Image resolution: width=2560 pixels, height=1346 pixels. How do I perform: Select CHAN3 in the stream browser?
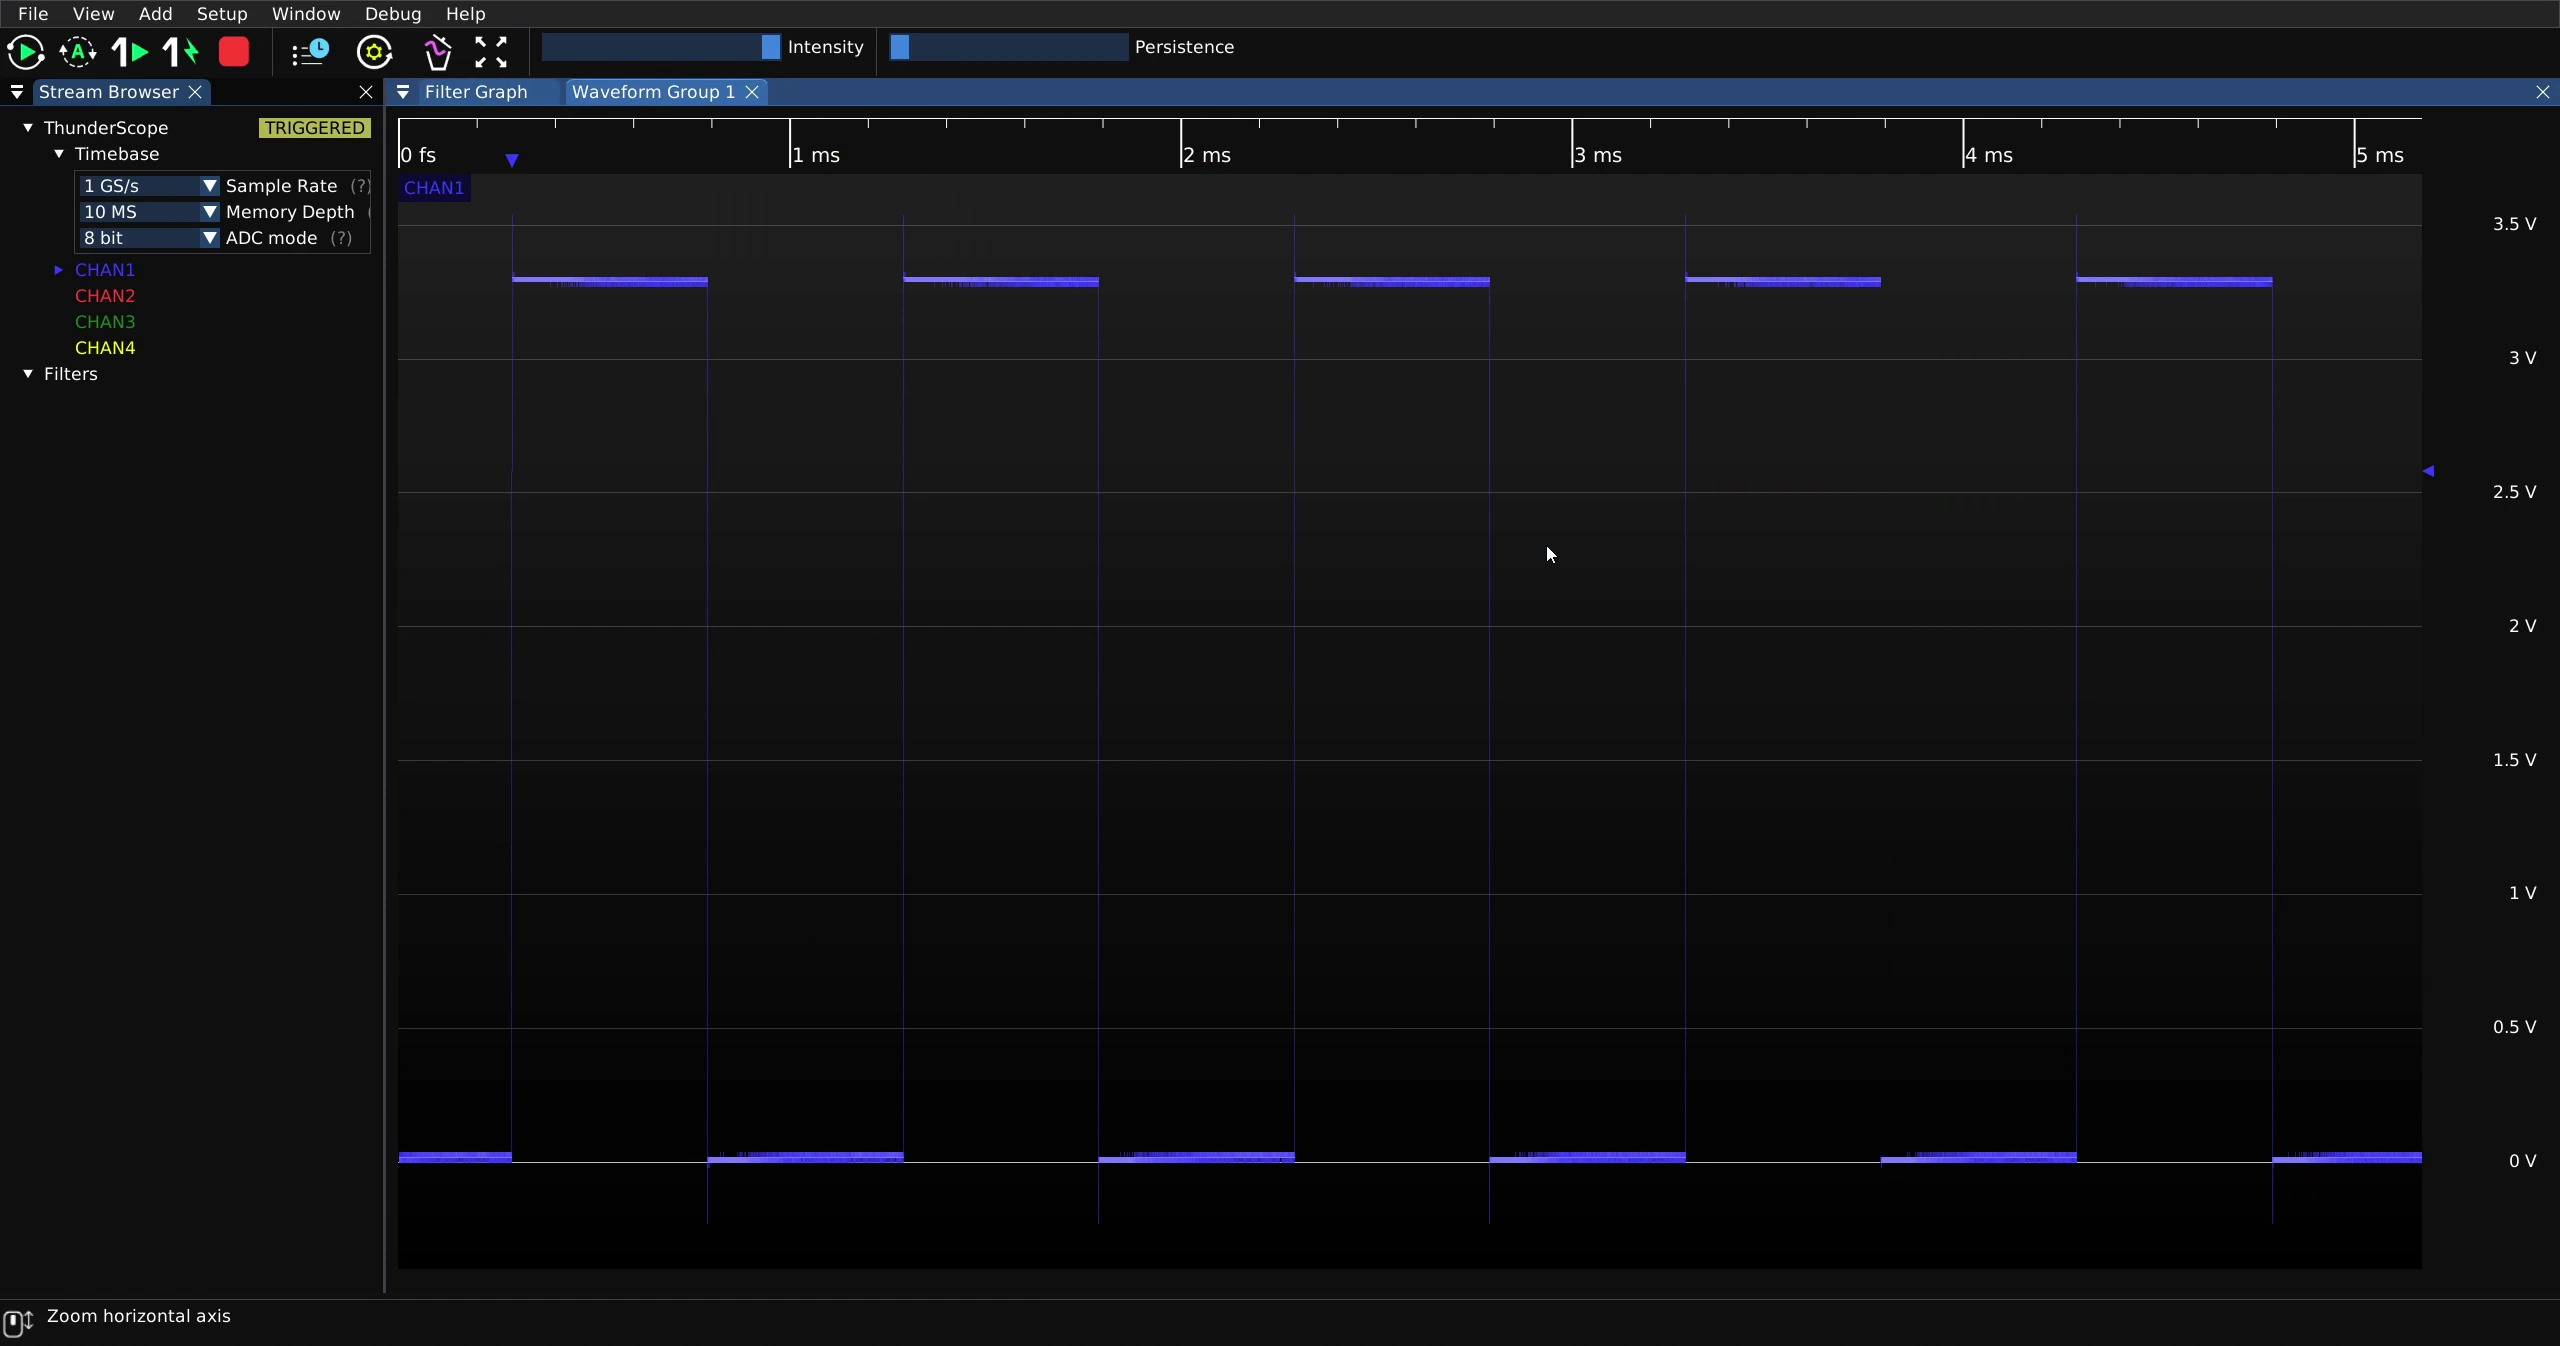105,322
